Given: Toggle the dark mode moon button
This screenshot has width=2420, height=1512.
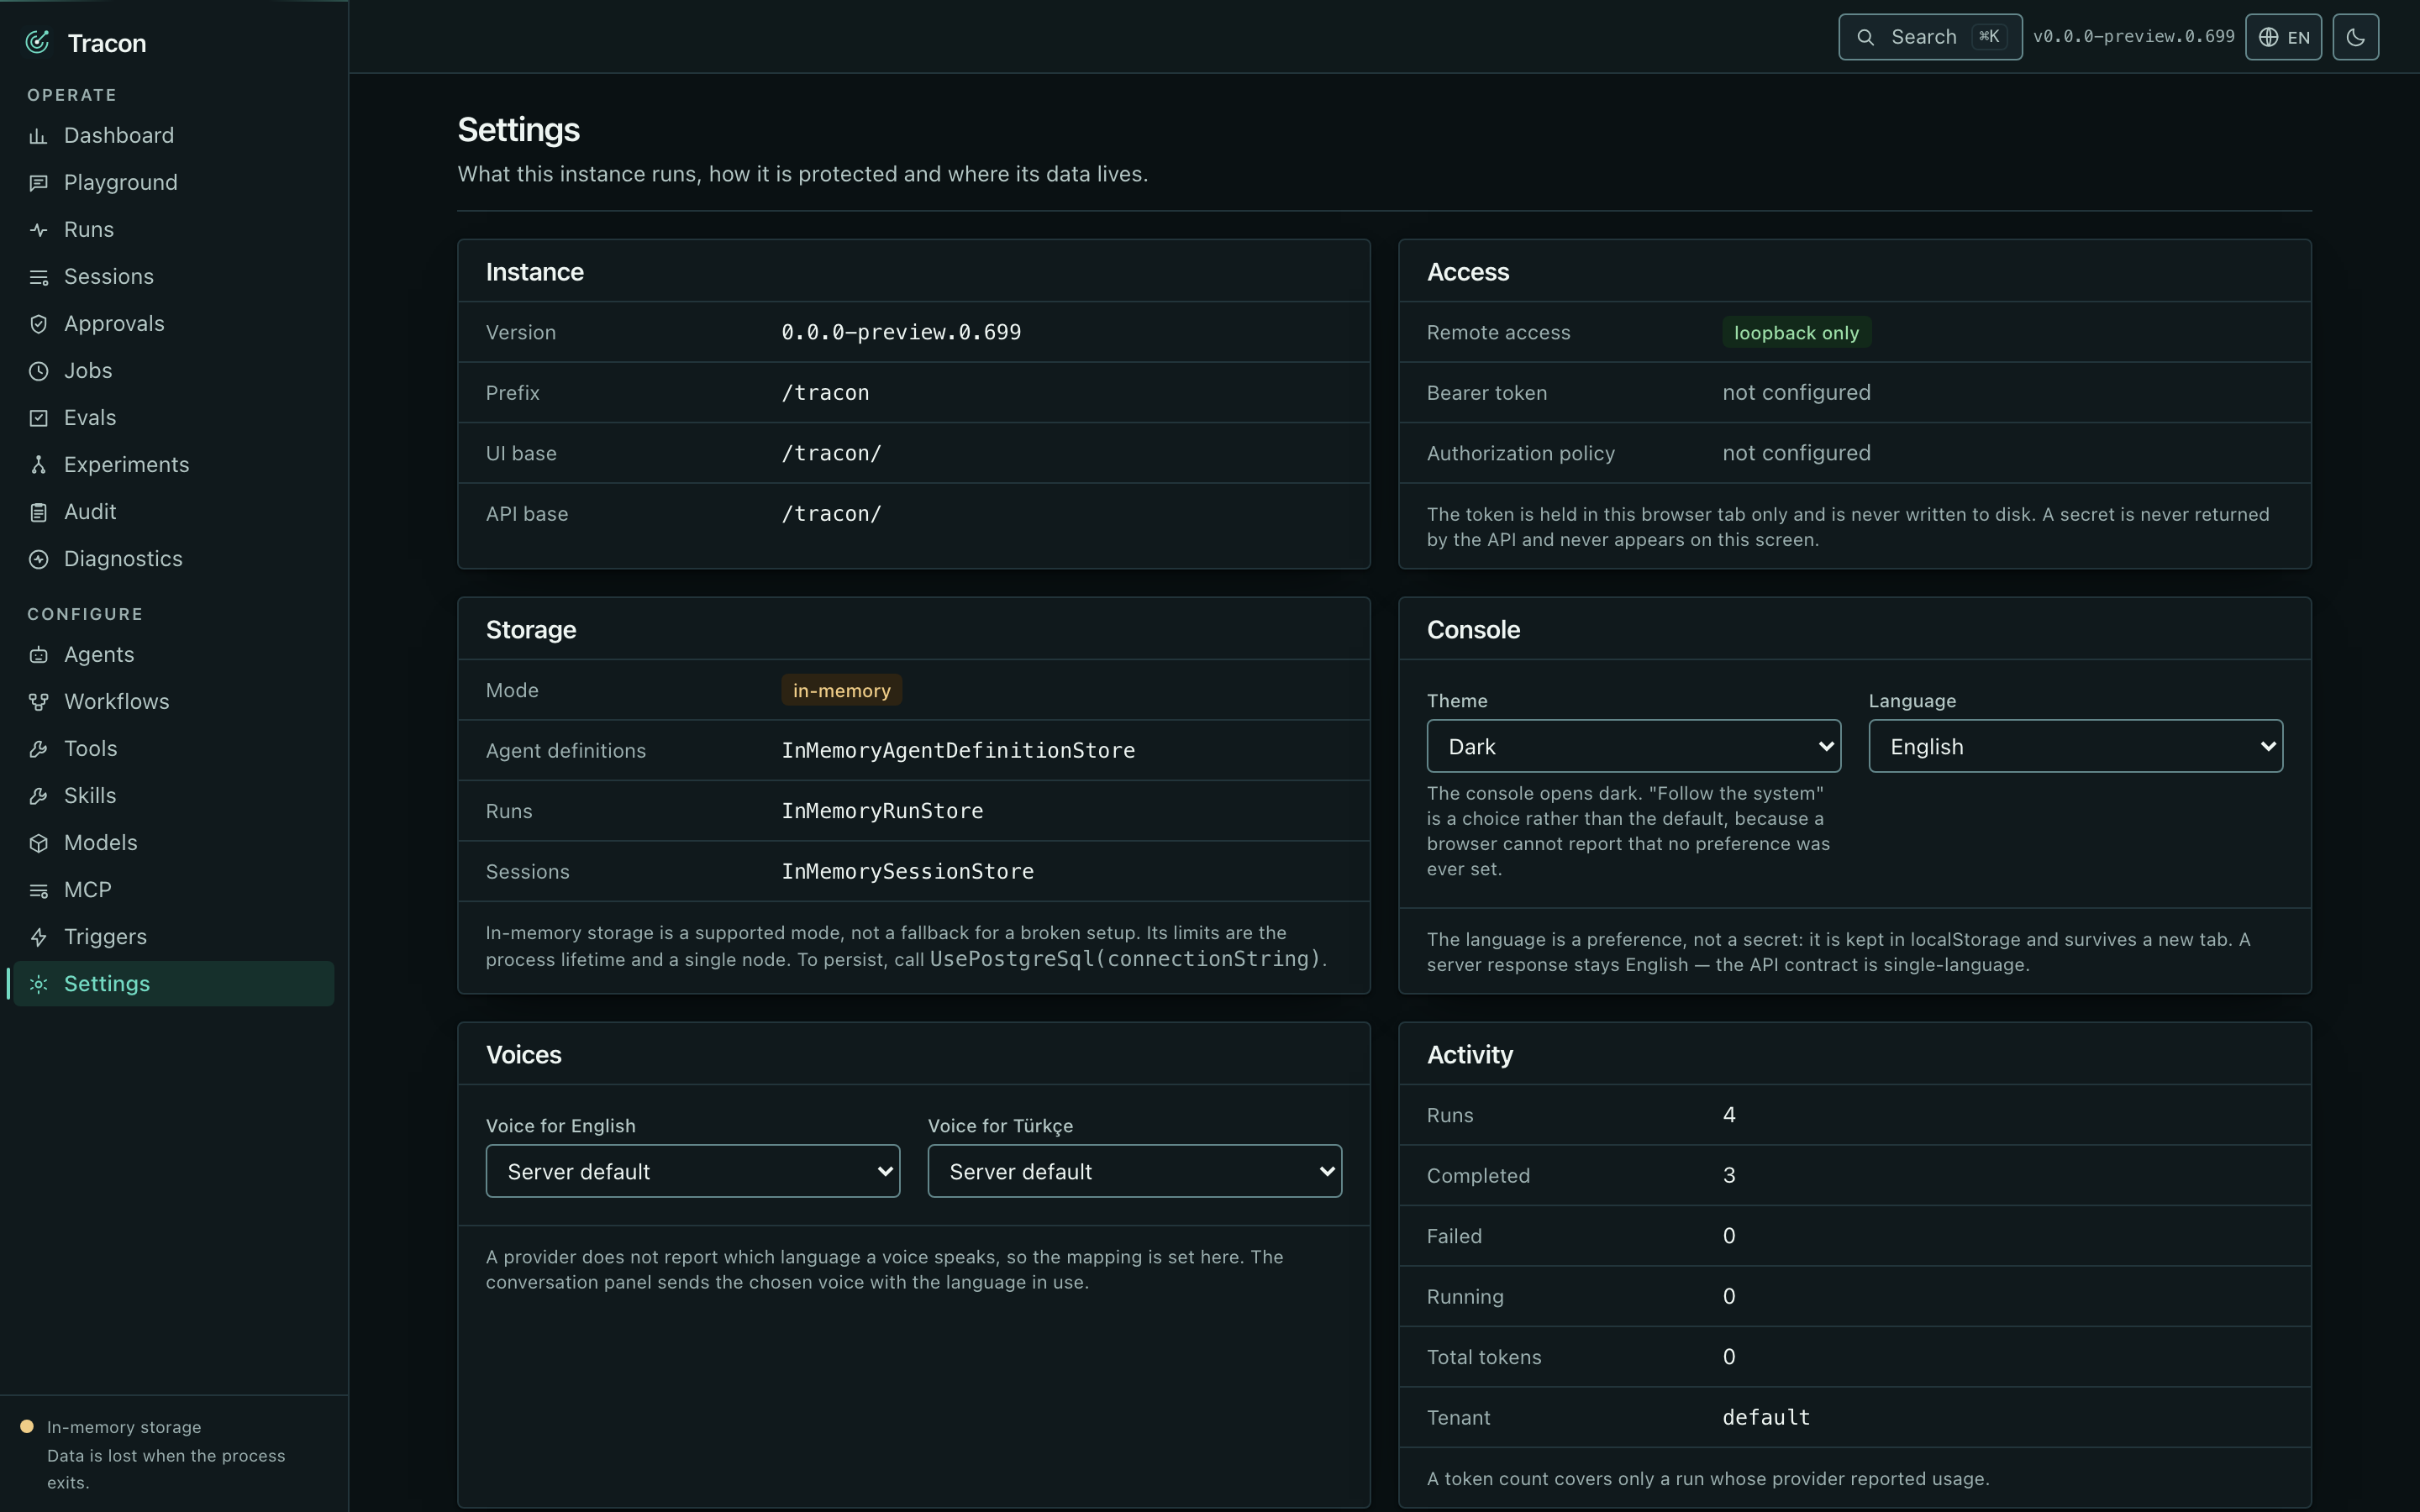Looking at the screenshot, I should point(2355,37).
